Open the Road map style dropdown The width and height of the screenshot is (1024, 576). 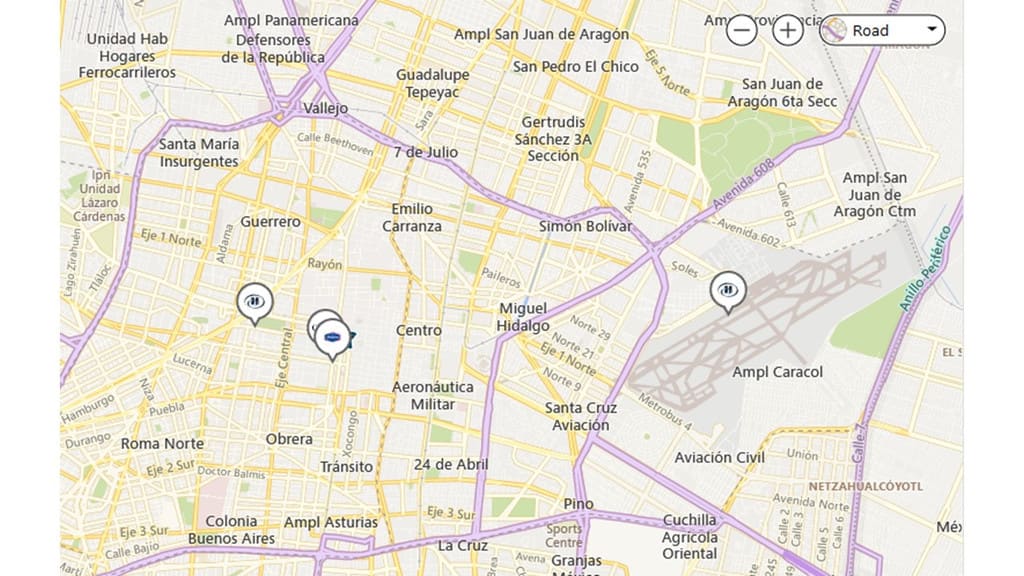[882, 30]
